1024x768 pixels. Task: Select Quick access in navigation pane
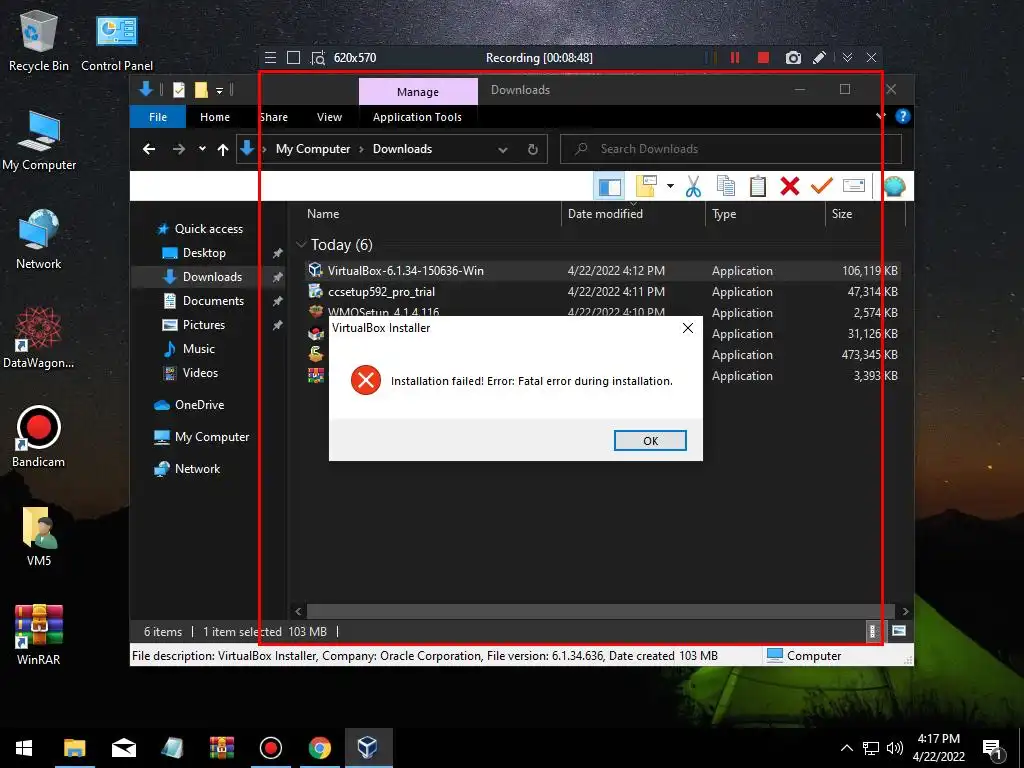pos(208,229)
